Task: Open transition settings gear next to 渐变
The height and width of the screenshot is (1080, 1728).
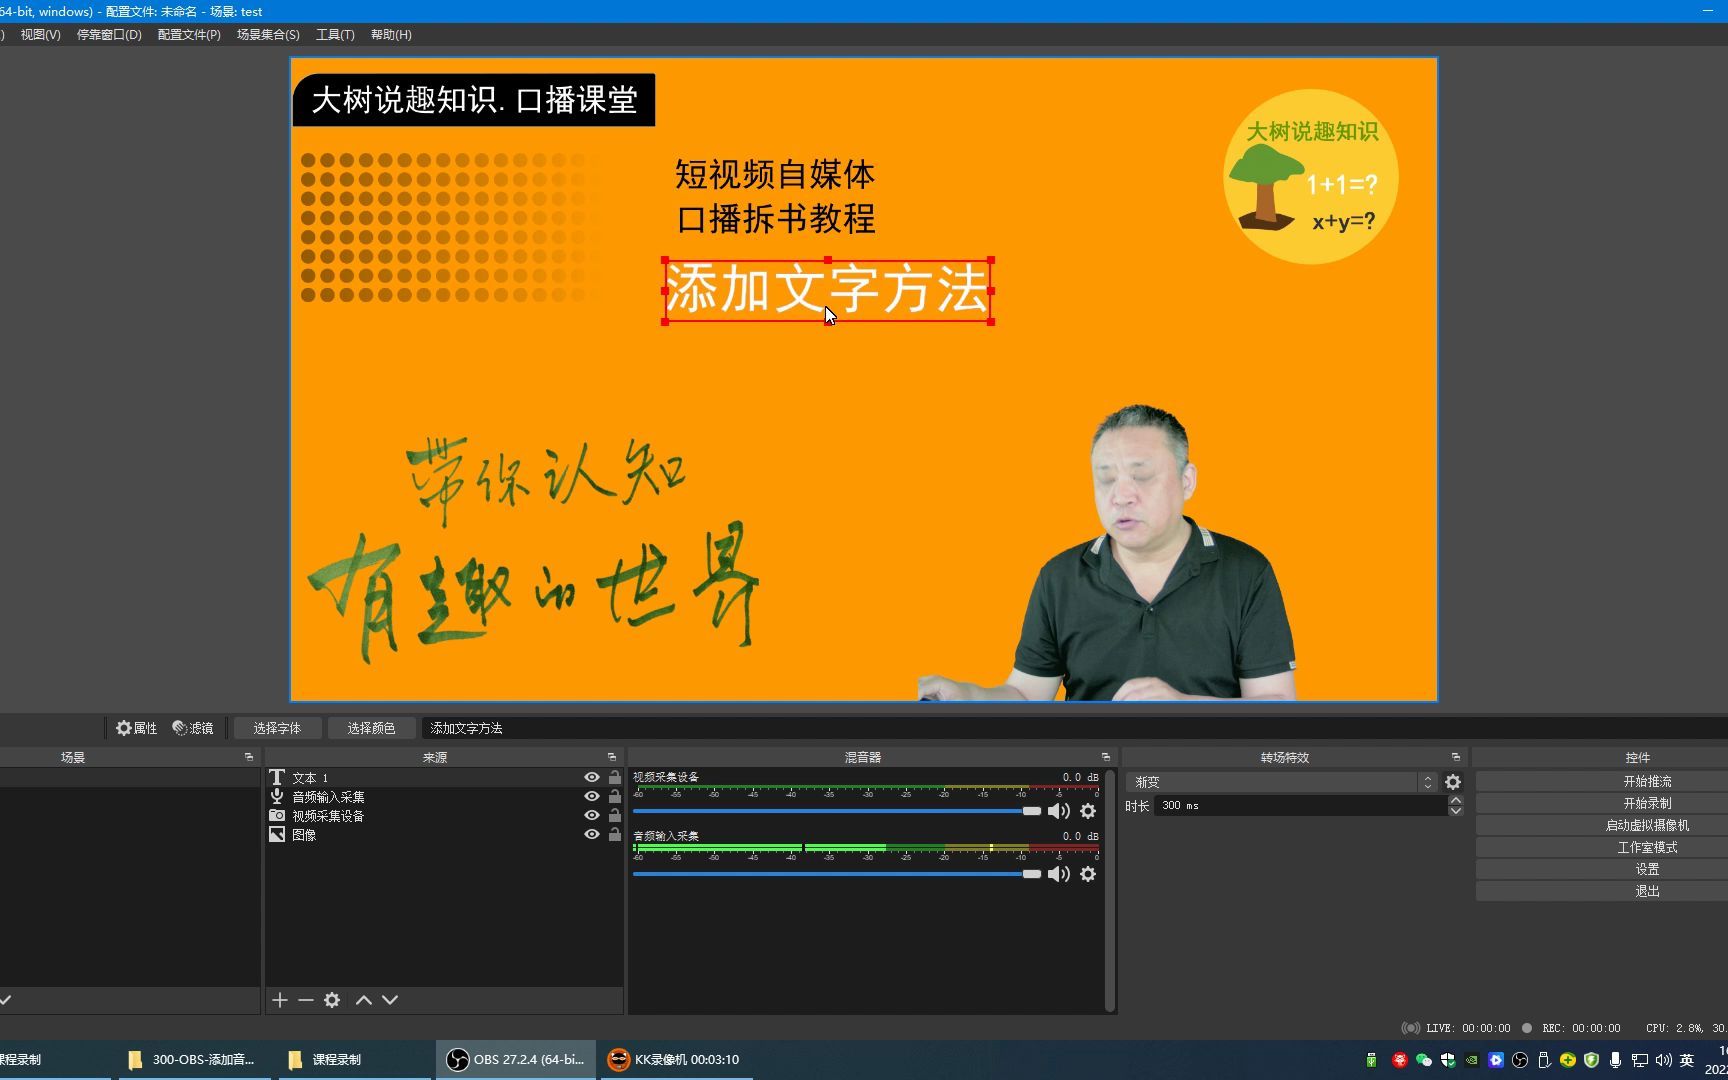Action: click(1453, 781)
